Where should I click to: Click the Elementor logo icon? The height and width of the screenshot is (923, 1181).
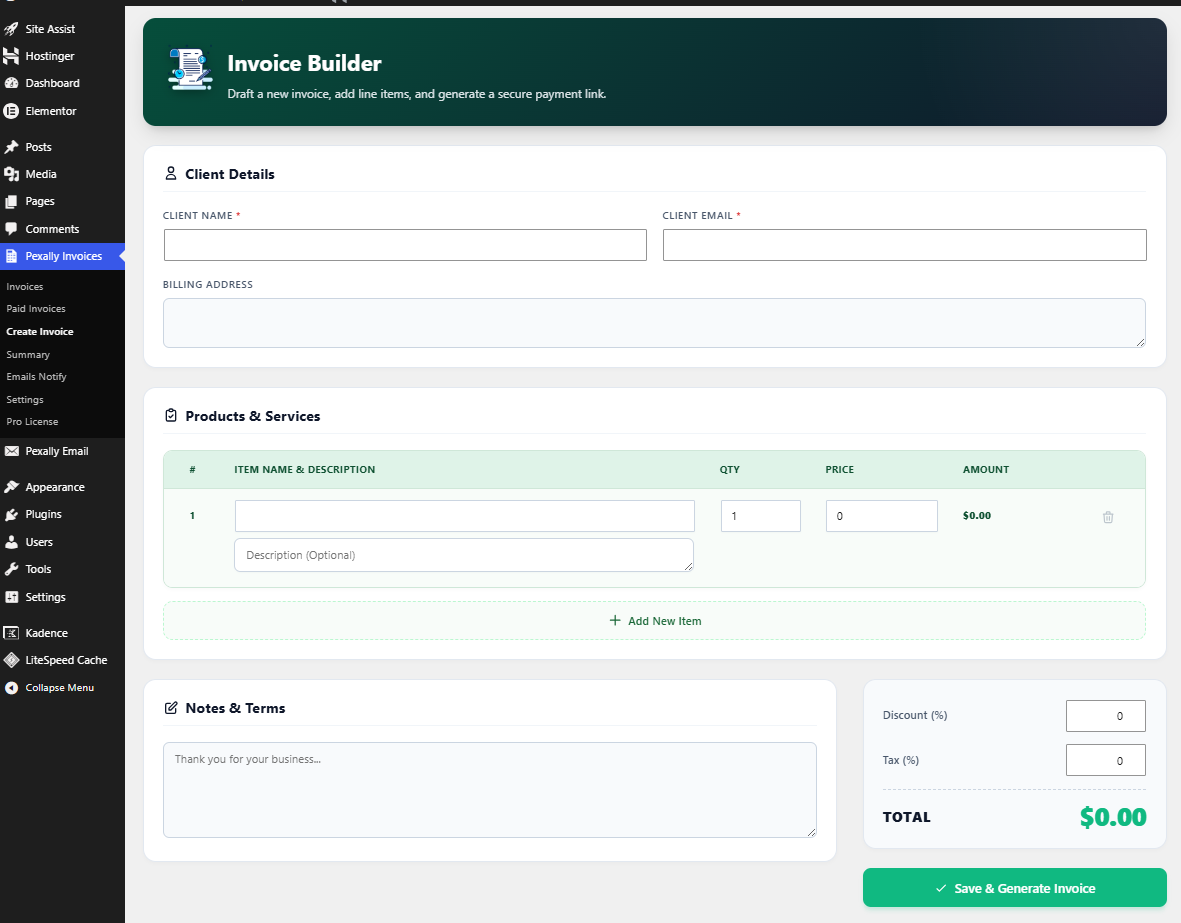tap(11, 111)
